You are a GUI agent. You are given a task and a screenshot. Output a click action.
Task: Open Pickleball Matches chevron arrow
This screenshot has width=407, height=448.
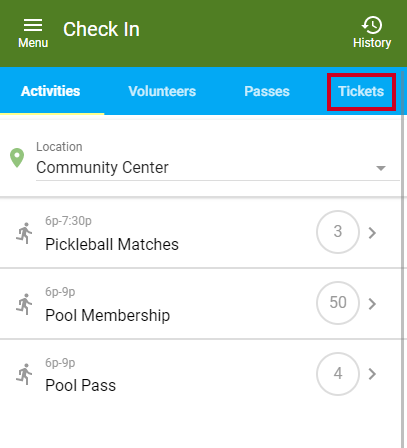coord(372,233)
